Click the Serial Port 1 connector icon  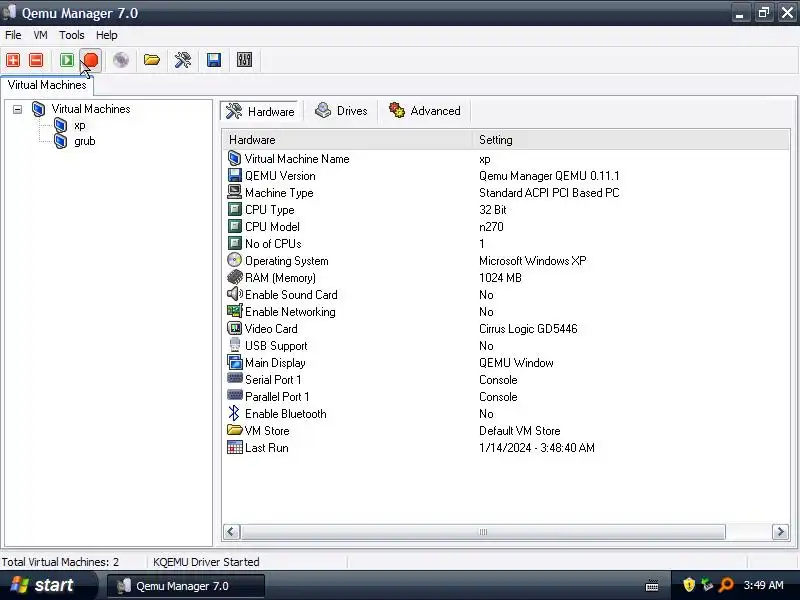(x=235, y=378)
